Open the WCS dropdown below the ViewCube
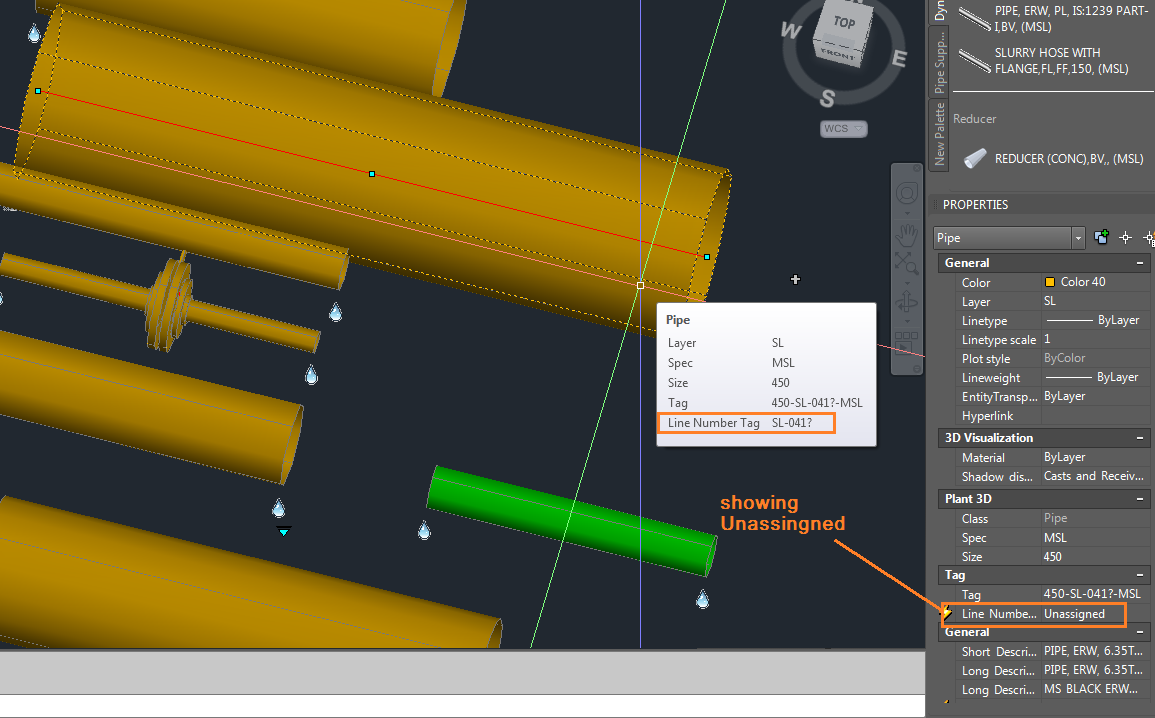The height and width of the screenshot is (718, 1155). tap(843, 128)
